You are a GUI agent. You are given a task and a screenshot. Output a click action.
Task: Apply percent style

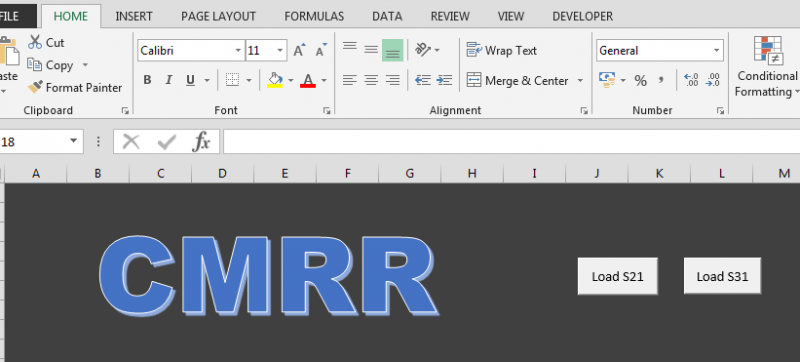(x=640, y=81)
